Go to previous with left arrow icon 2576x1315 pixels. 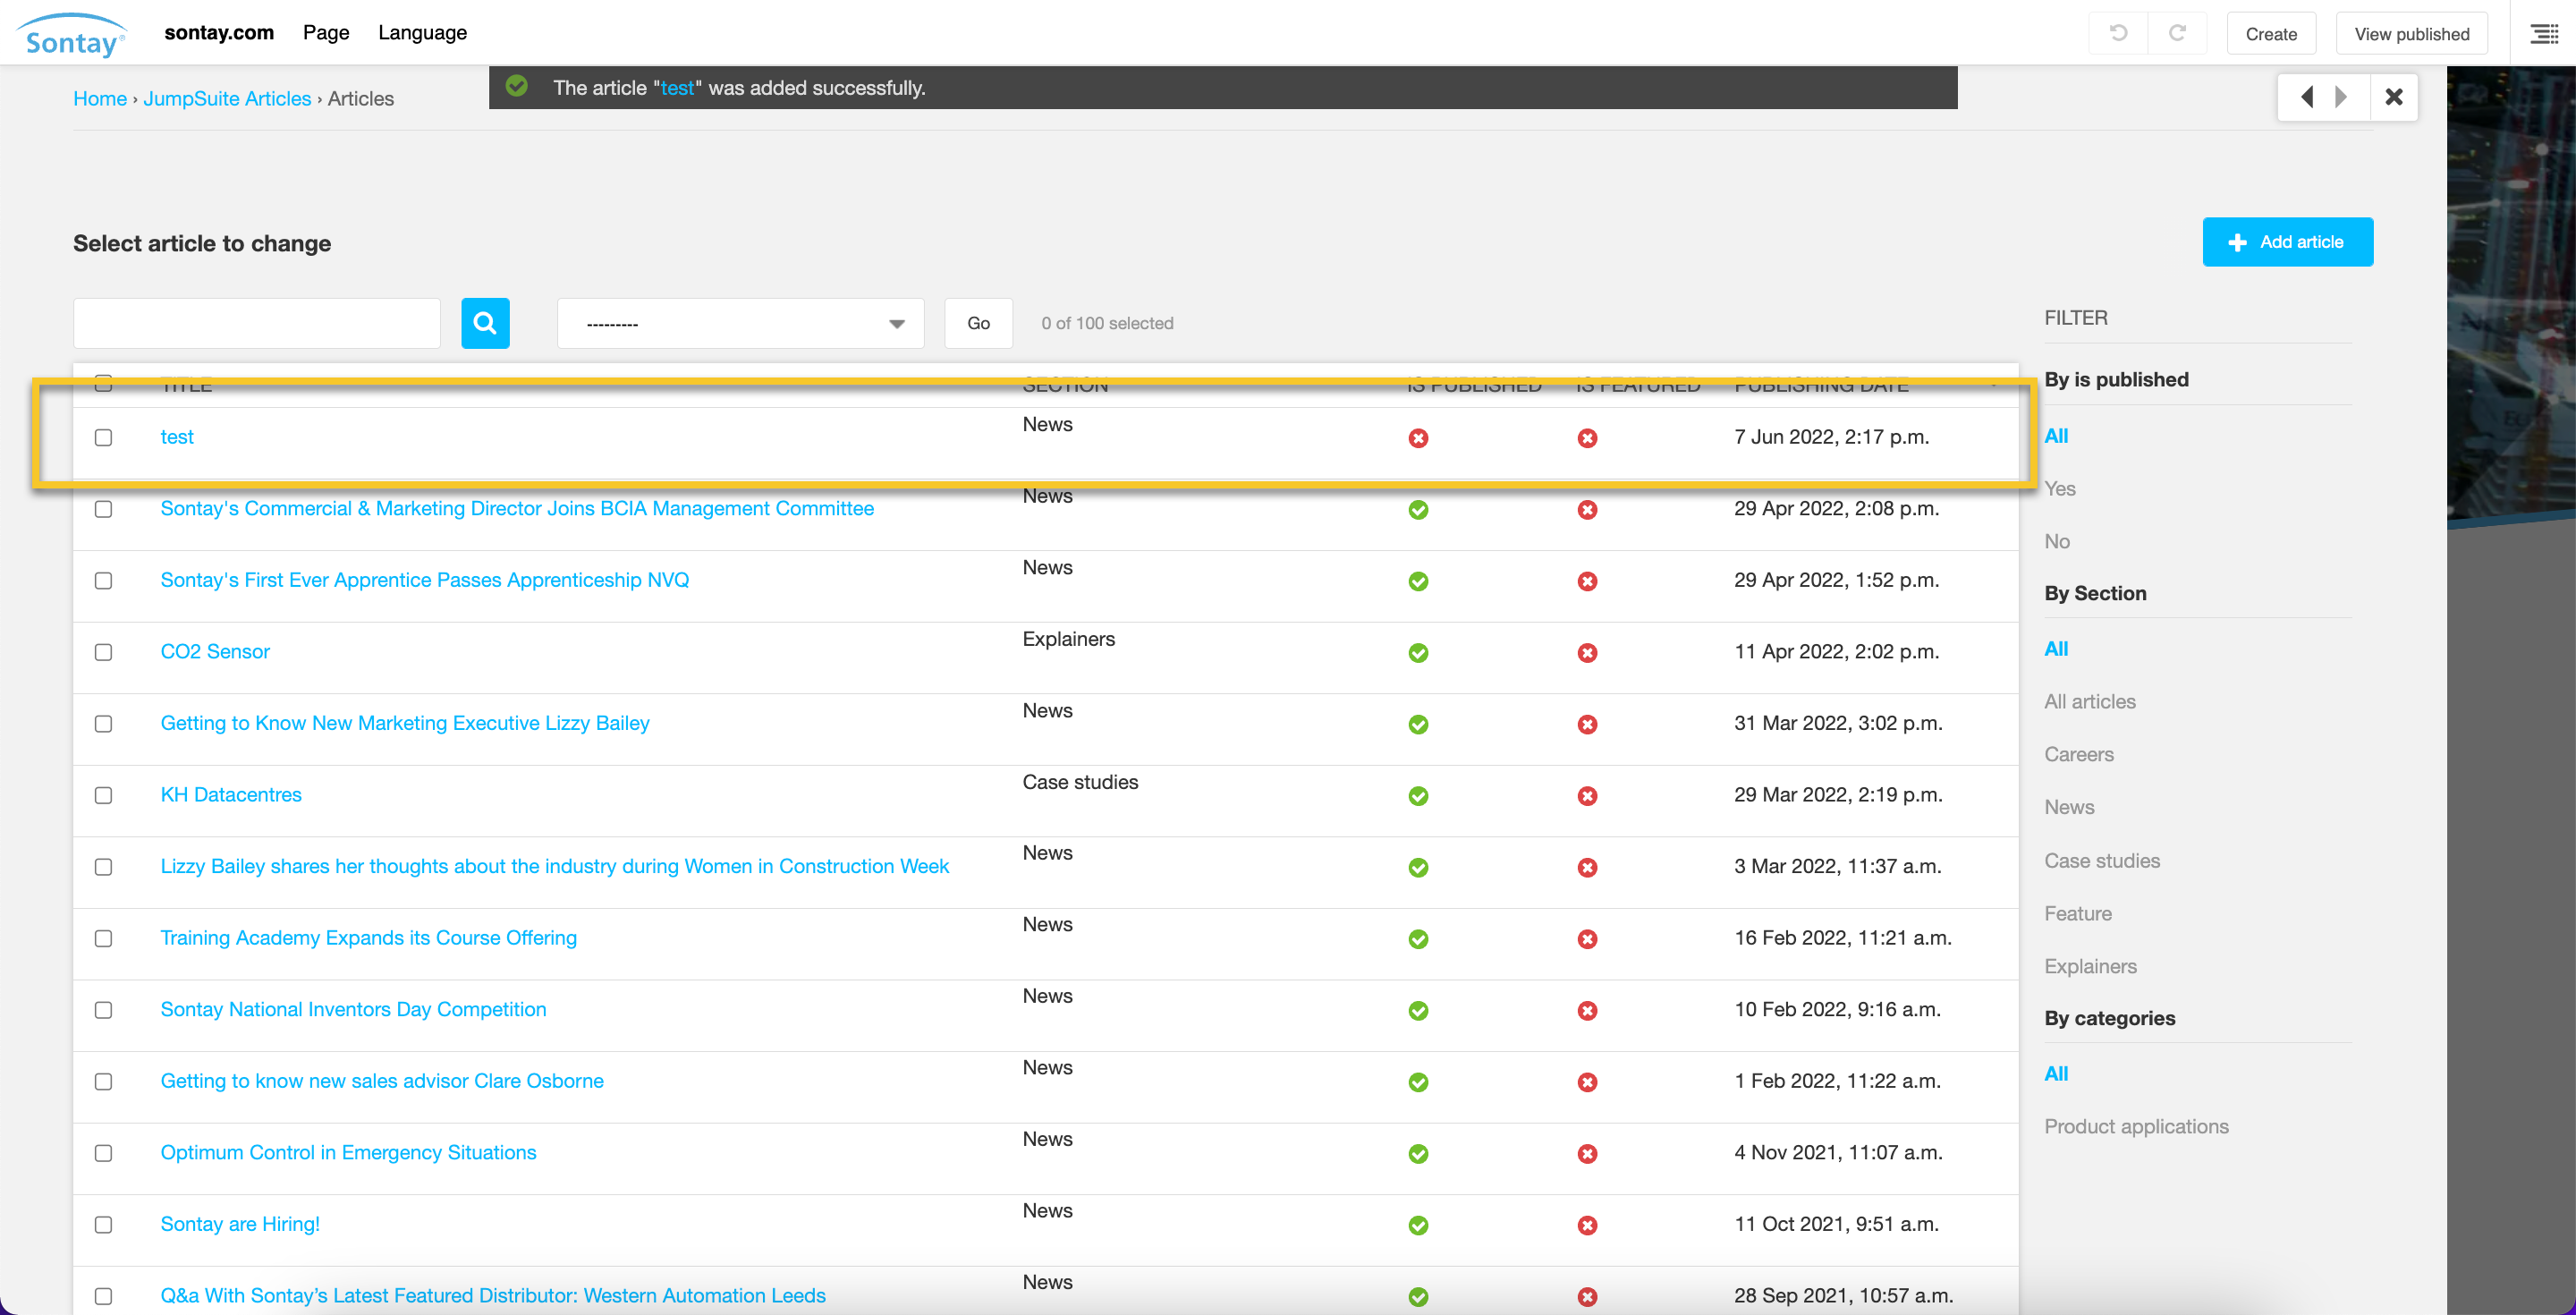pos(2307,97)
